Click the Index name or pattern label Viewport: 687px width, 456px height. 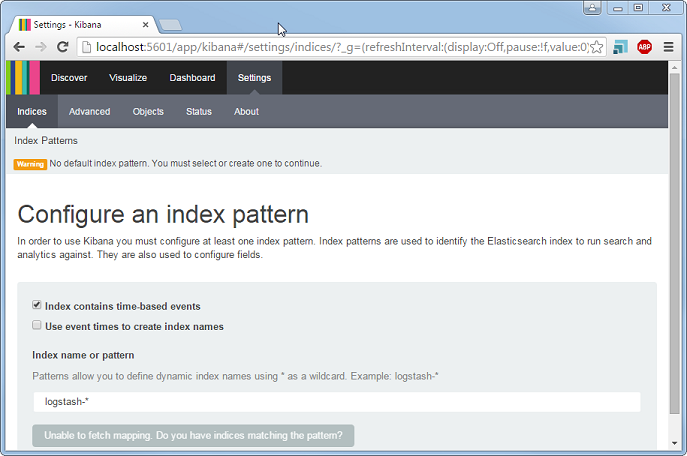pyautogui.click(x=83, y=355)
